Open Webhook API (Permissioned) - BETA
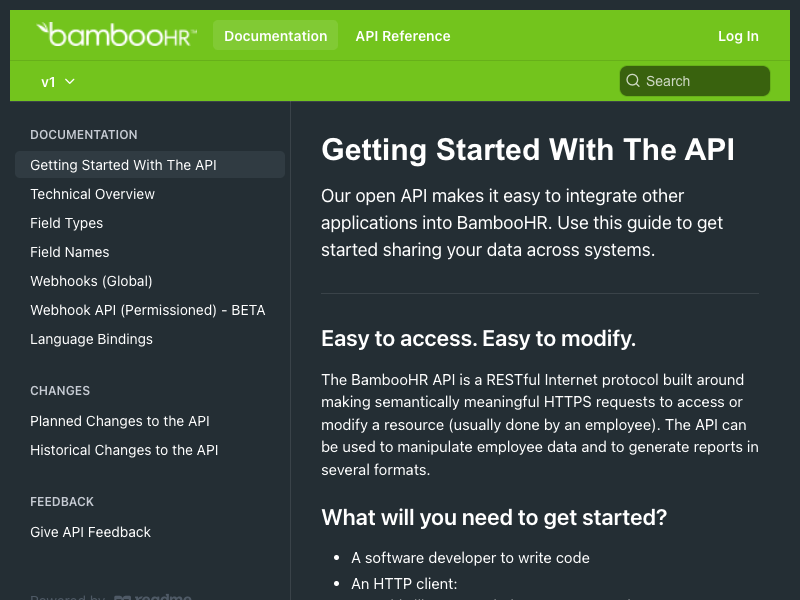 [x=147, y=310]
